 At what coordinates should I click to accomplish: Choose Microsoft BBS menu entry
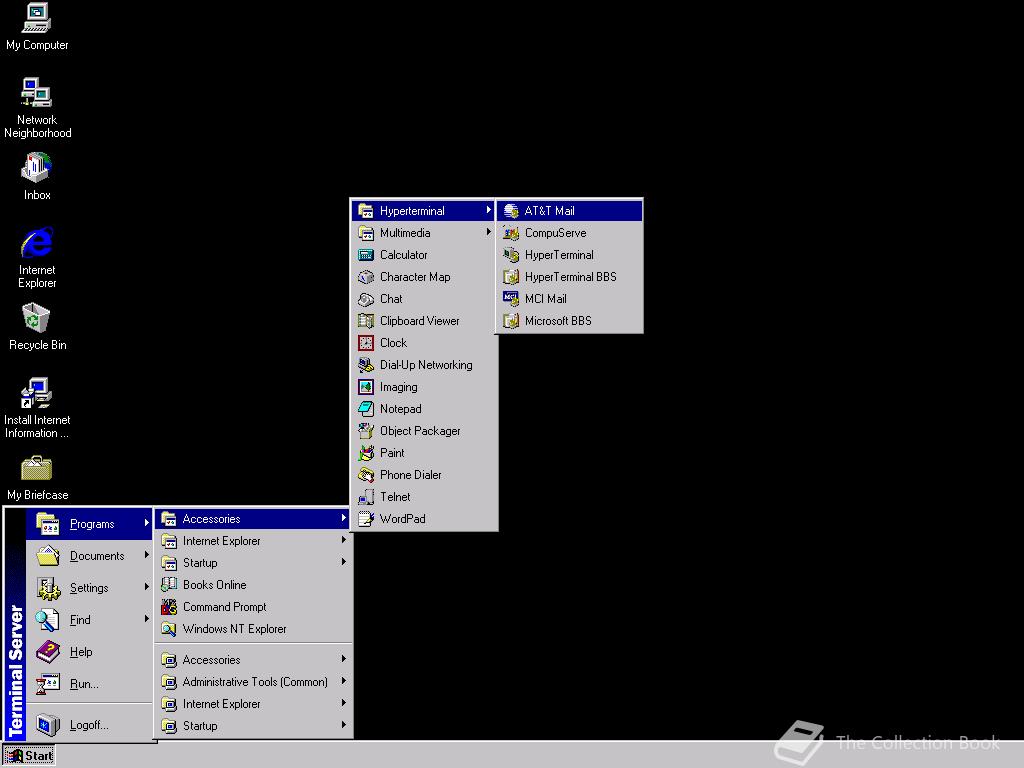pos(569,321)
